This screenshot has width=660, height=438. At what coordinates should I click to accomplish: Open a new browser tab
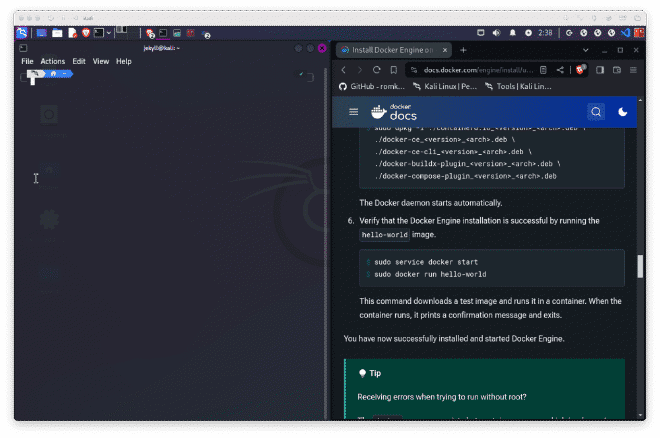[463, 50]
